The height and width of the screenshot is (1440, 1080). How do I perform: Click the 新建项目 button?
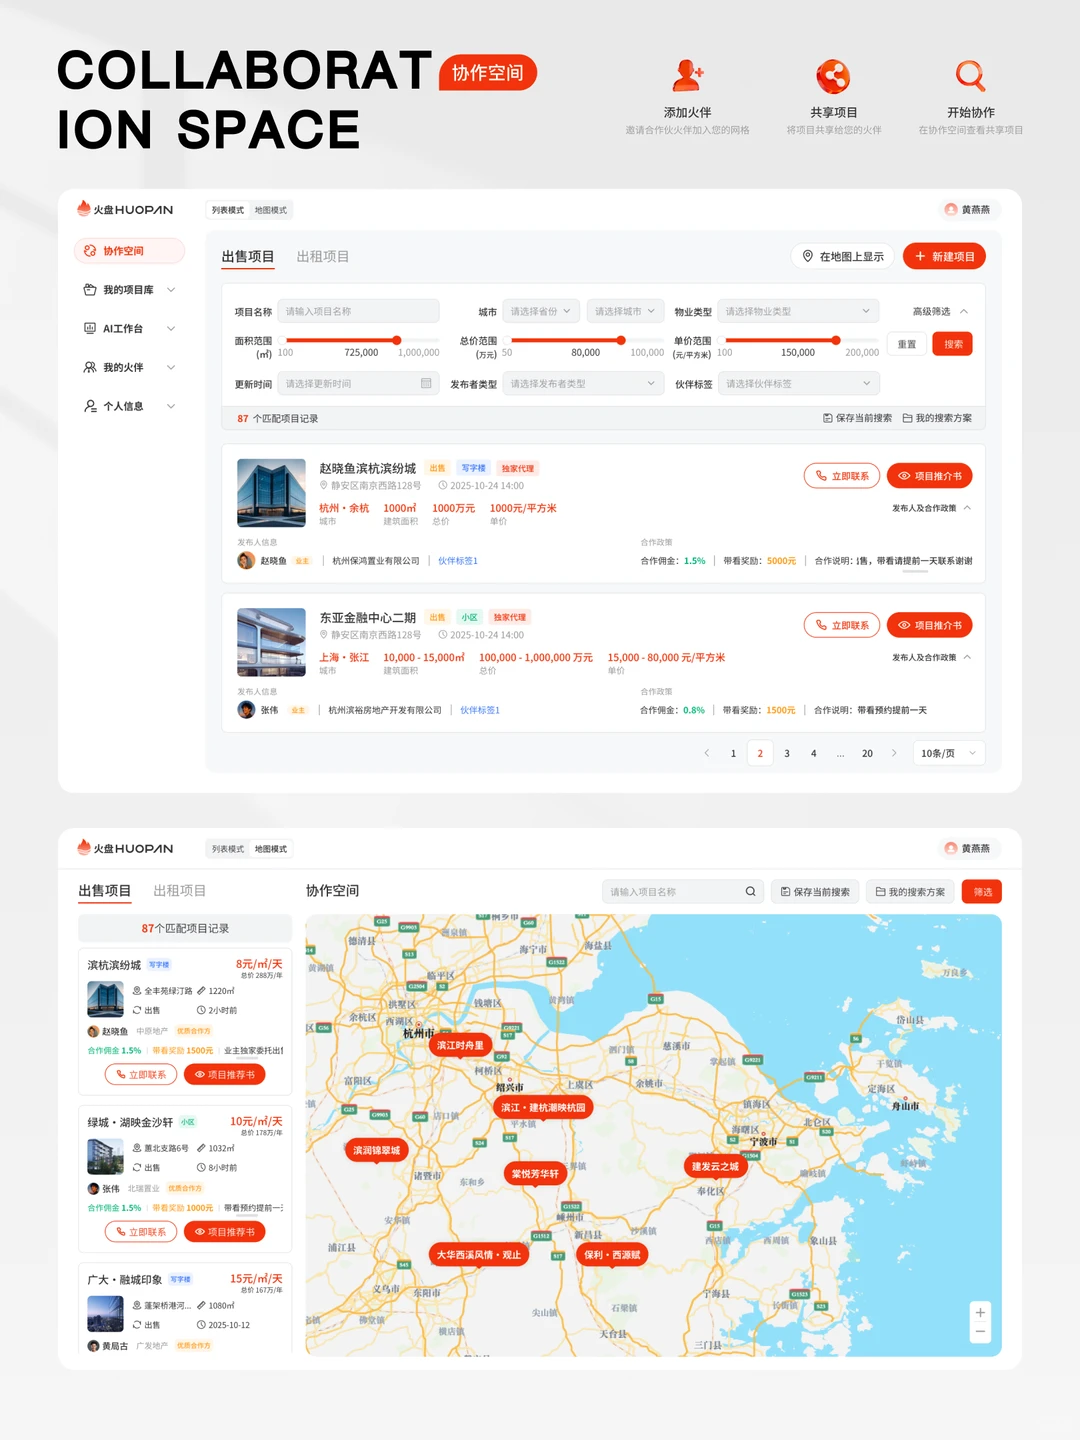pos(944,256)
